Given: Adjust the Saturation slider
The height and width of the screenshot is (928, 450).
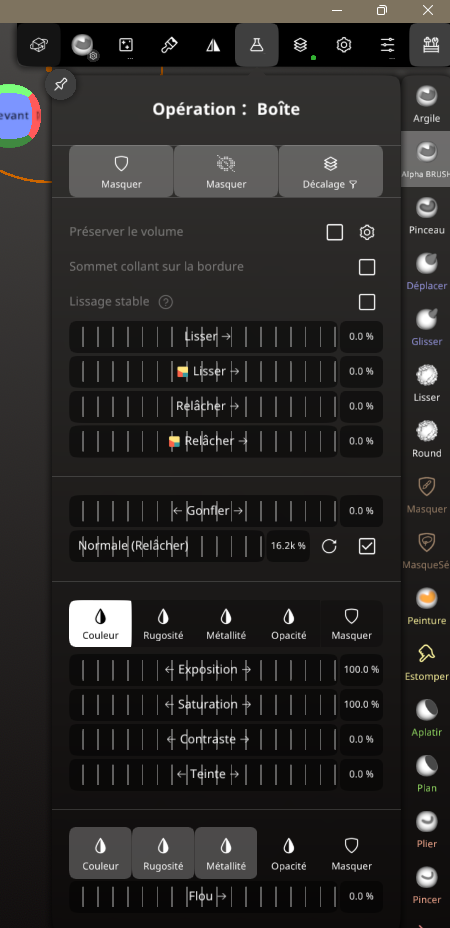Looking at the screenshot, I should (203, 704).
